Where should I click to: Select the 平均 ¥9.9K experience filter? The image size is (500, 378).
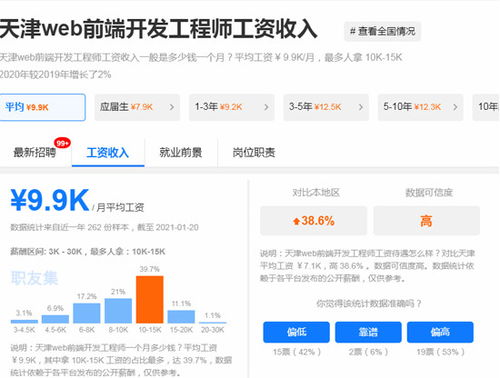[x=42, y=107]
